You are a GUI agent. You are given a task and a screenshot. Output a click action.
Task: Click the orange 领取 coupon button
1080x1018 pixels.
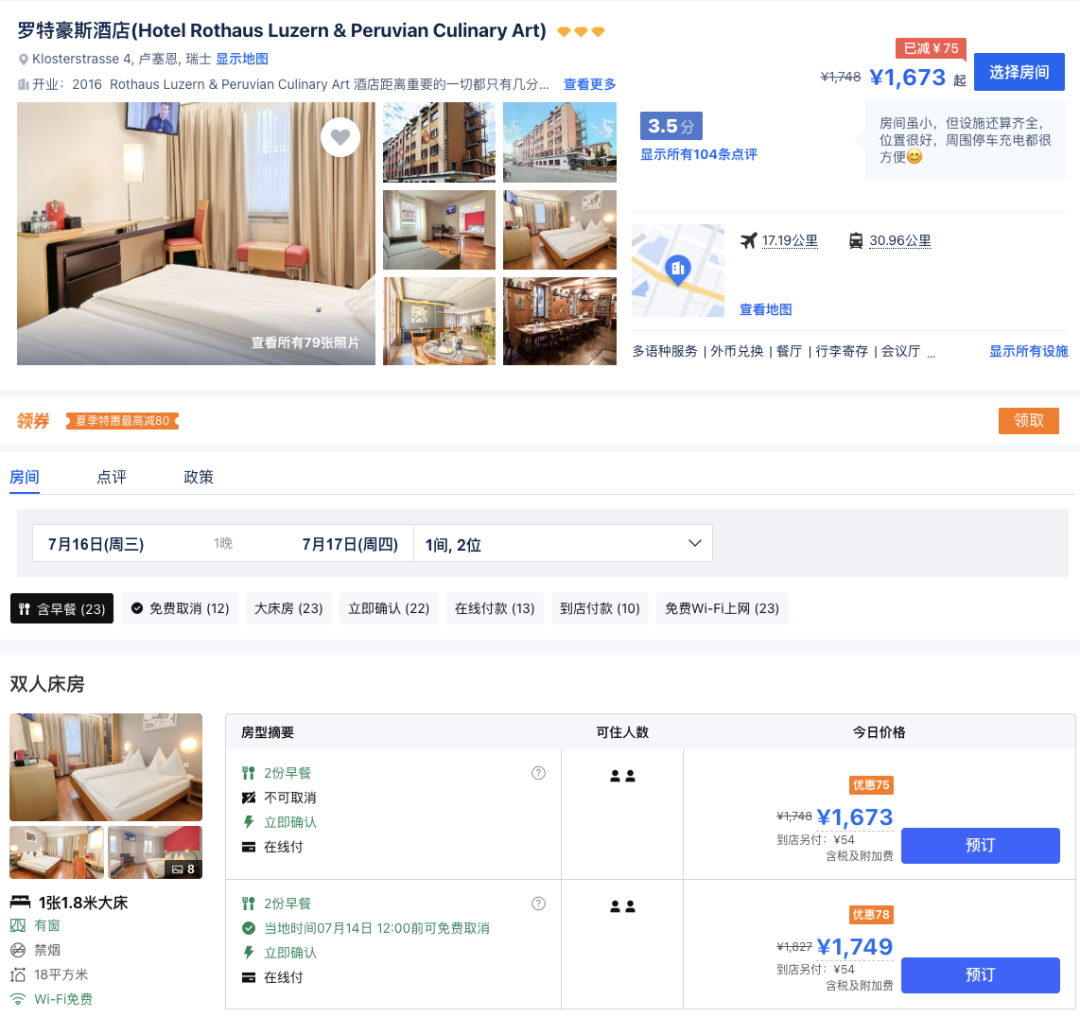click(x=1028, y=421)
